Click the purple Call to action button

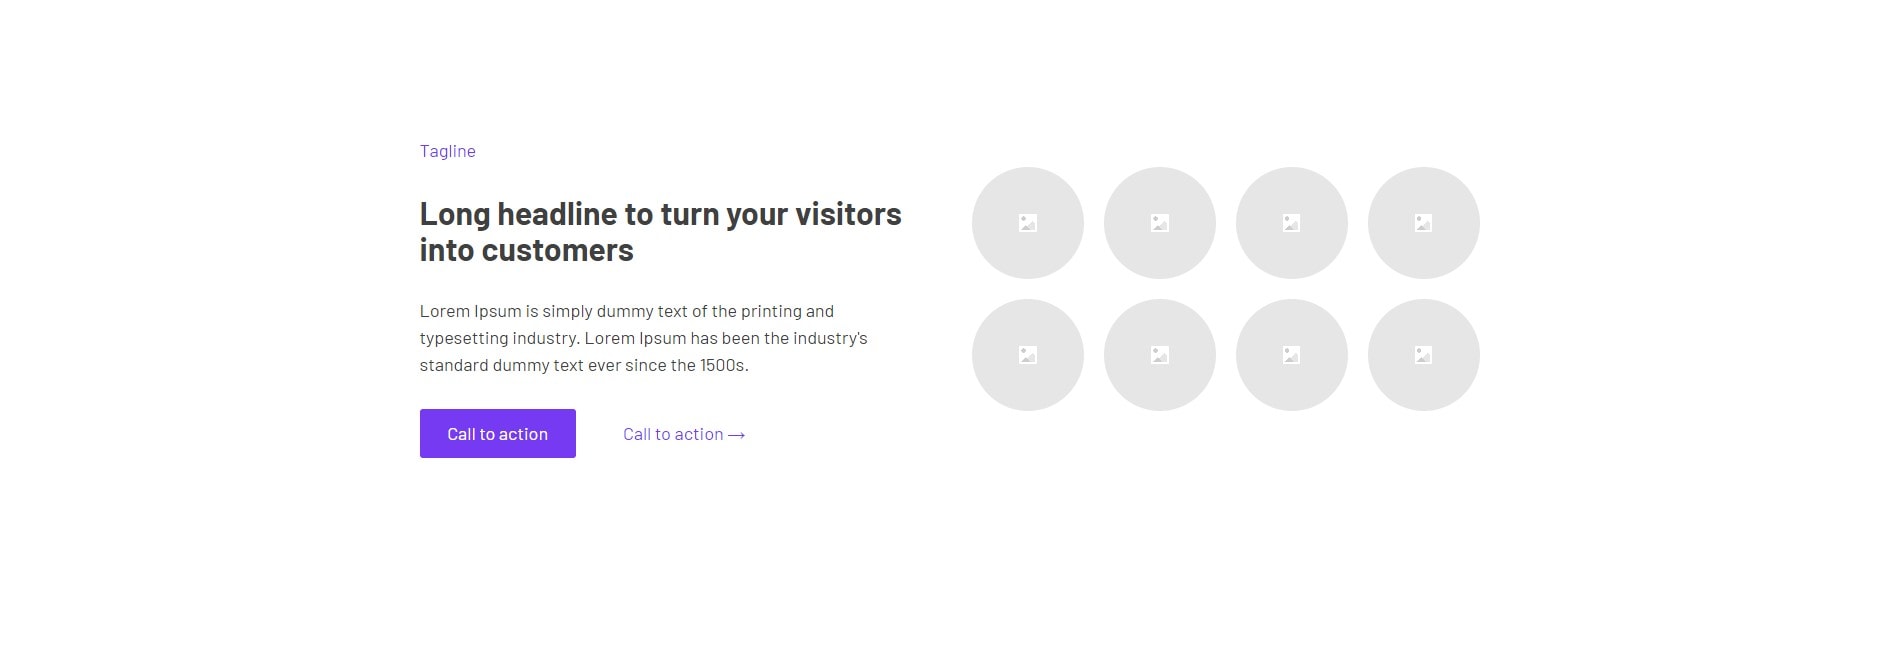pos(498,433)
